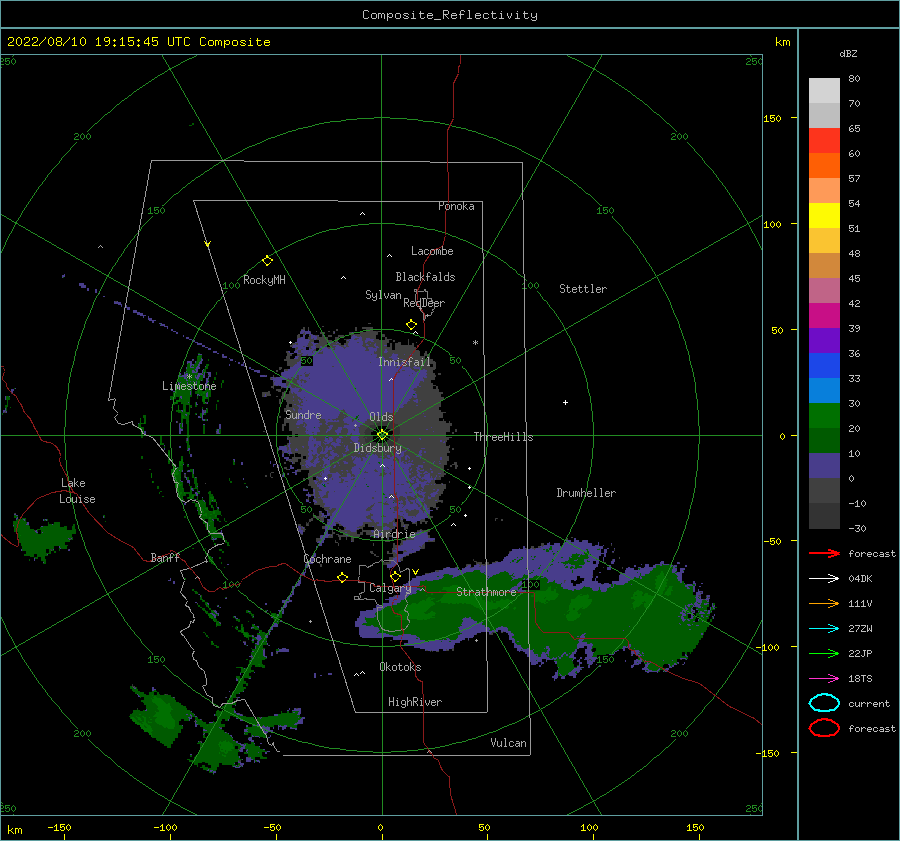Viewport: 900px width, 841px height.
Task: Click the Vulcan town label
Action: 509,743
